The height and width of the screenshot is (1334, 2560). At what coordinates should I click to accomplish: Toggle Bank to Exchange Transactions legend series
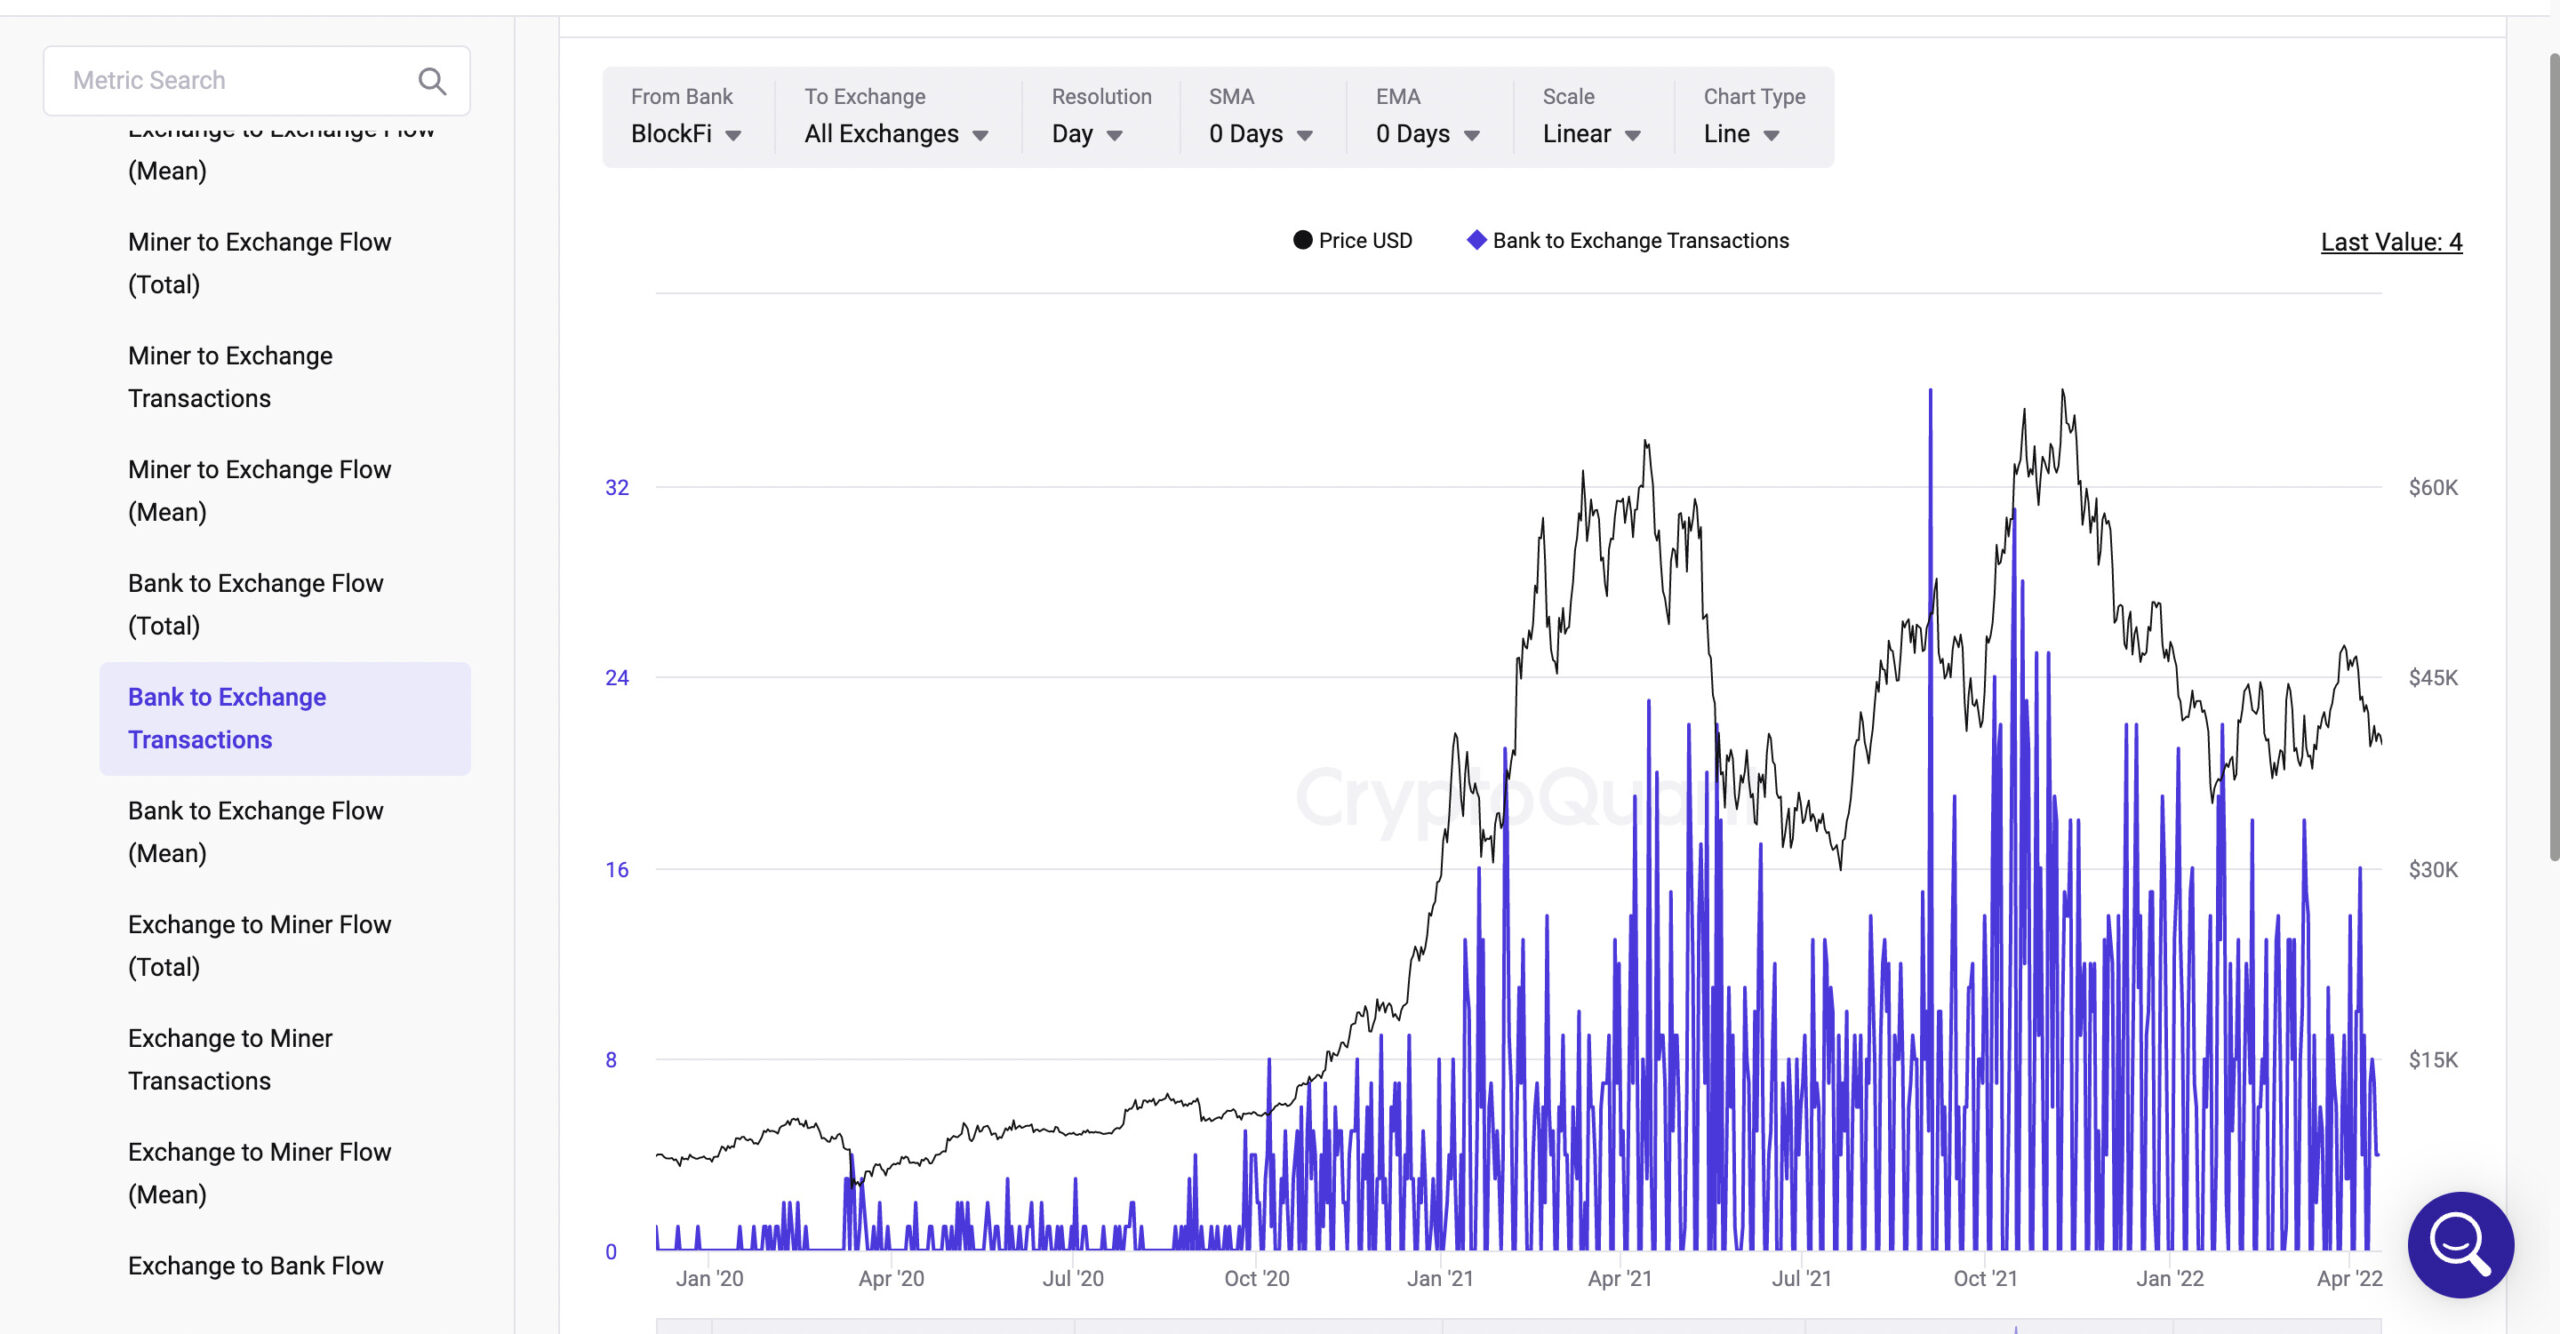[1628, 241]
